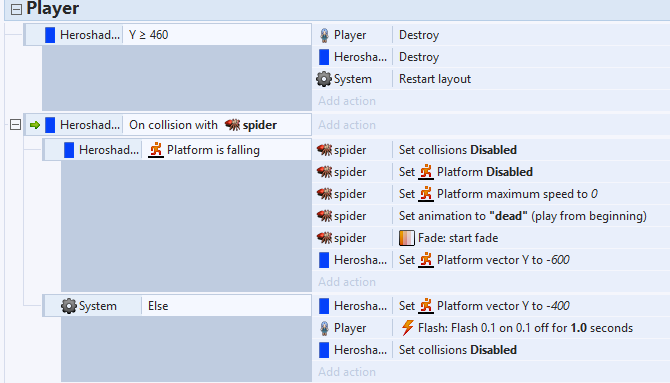
Task: Click spider icon beside Set collisions Disabled
Action: 324,150
